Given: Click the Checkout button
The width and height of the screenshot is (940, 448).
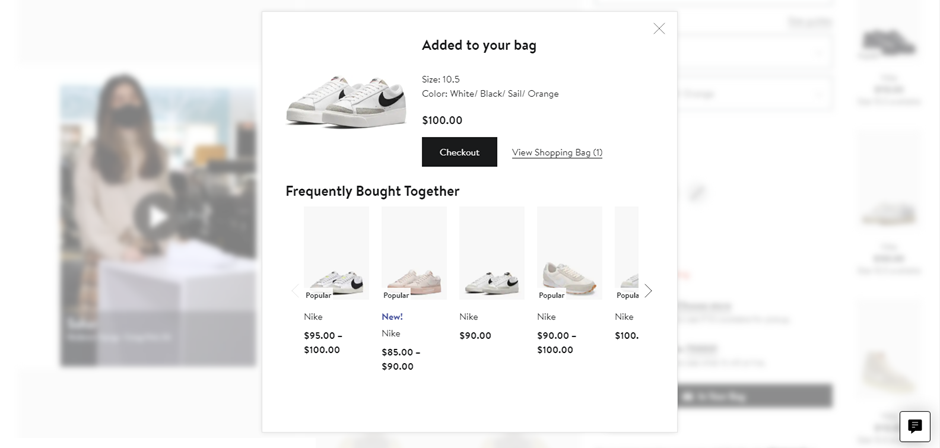Looking at the screenshot, I should point(459,152).
